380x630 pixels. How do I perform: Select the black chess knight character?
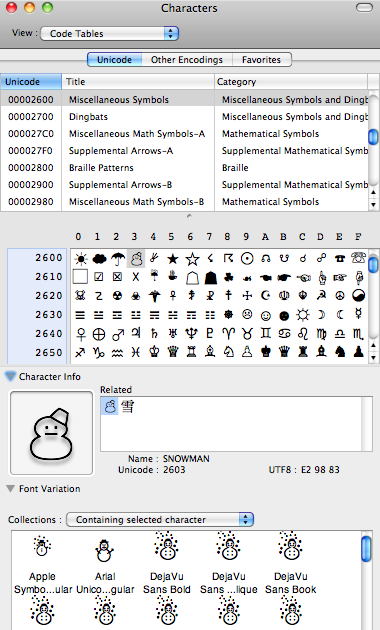[x=340, y=352]
